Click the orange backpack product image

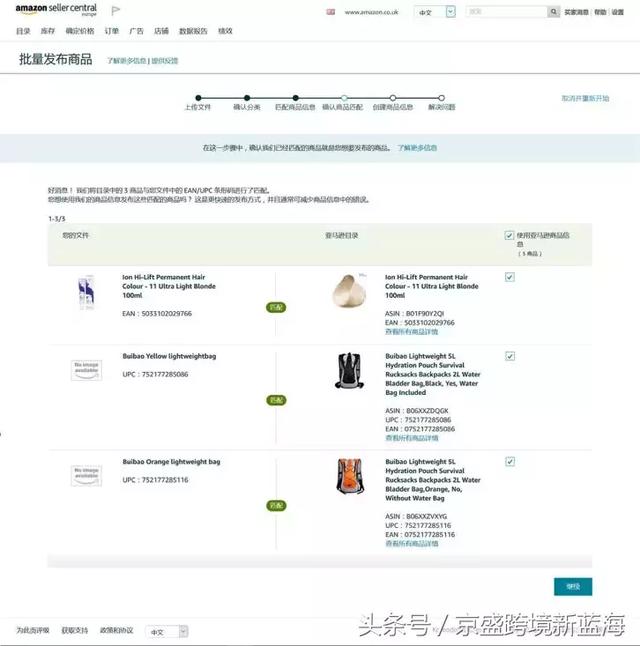(x=350, y=476)
